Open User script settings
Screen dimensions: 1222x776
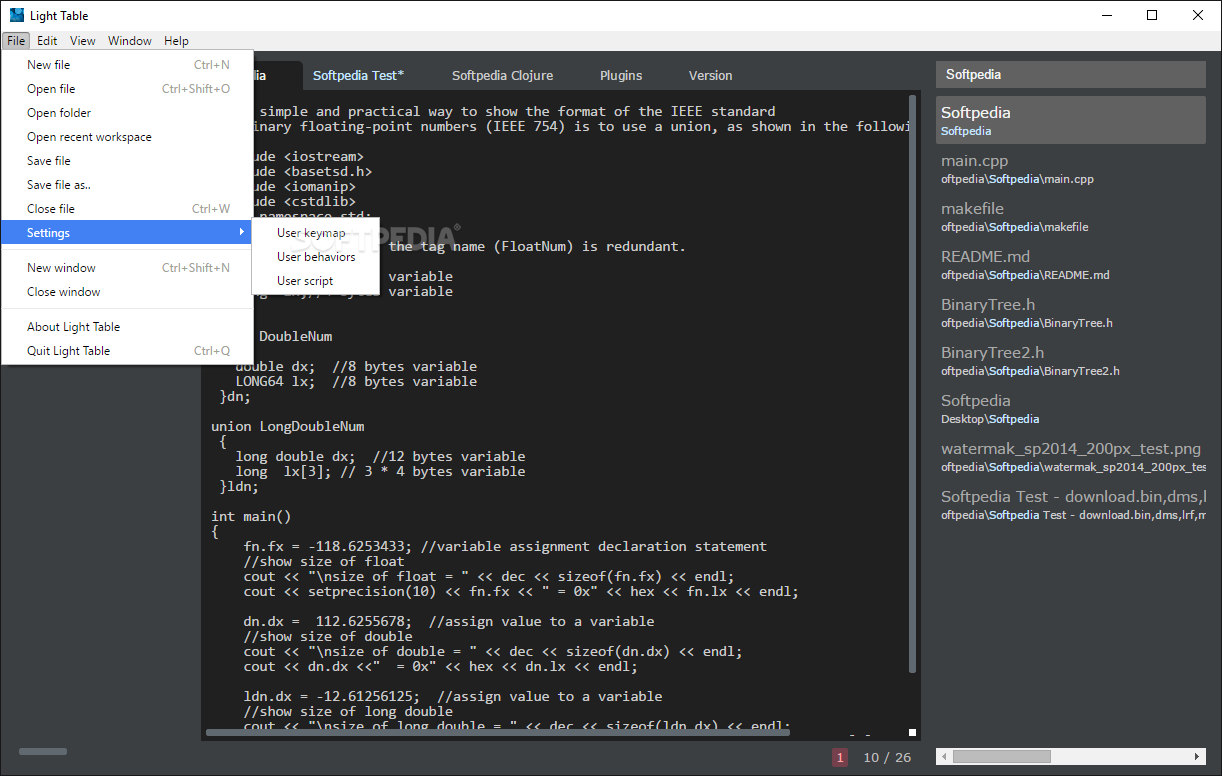(316, 281)
